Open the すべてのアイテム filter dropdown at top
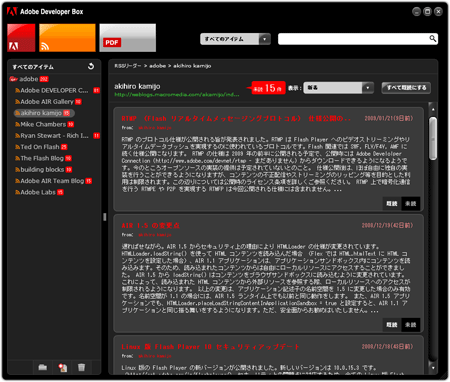 (235, 39)
